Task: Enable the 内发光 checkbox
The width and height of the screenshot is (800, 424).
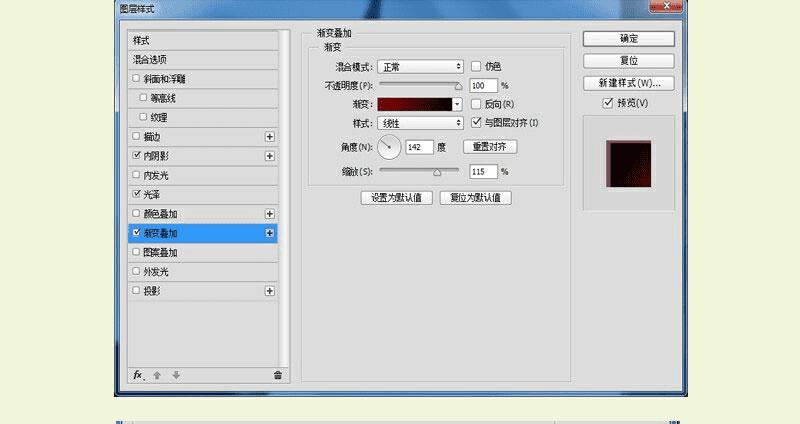Action: (x=136, y=174)
